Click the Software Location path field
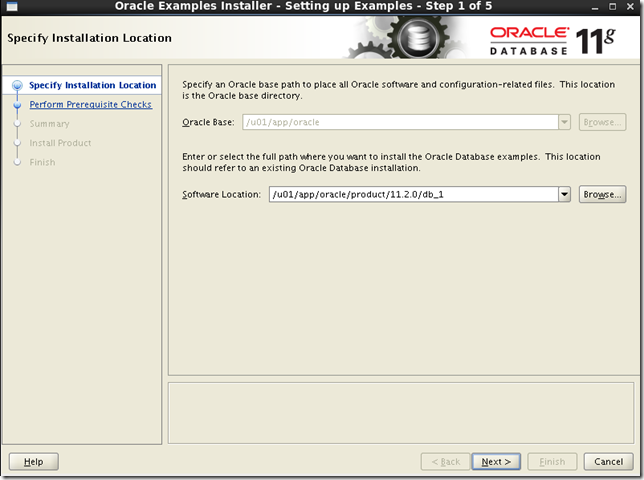The height and width of the screenshot is (480, 644). pos(414,194)
